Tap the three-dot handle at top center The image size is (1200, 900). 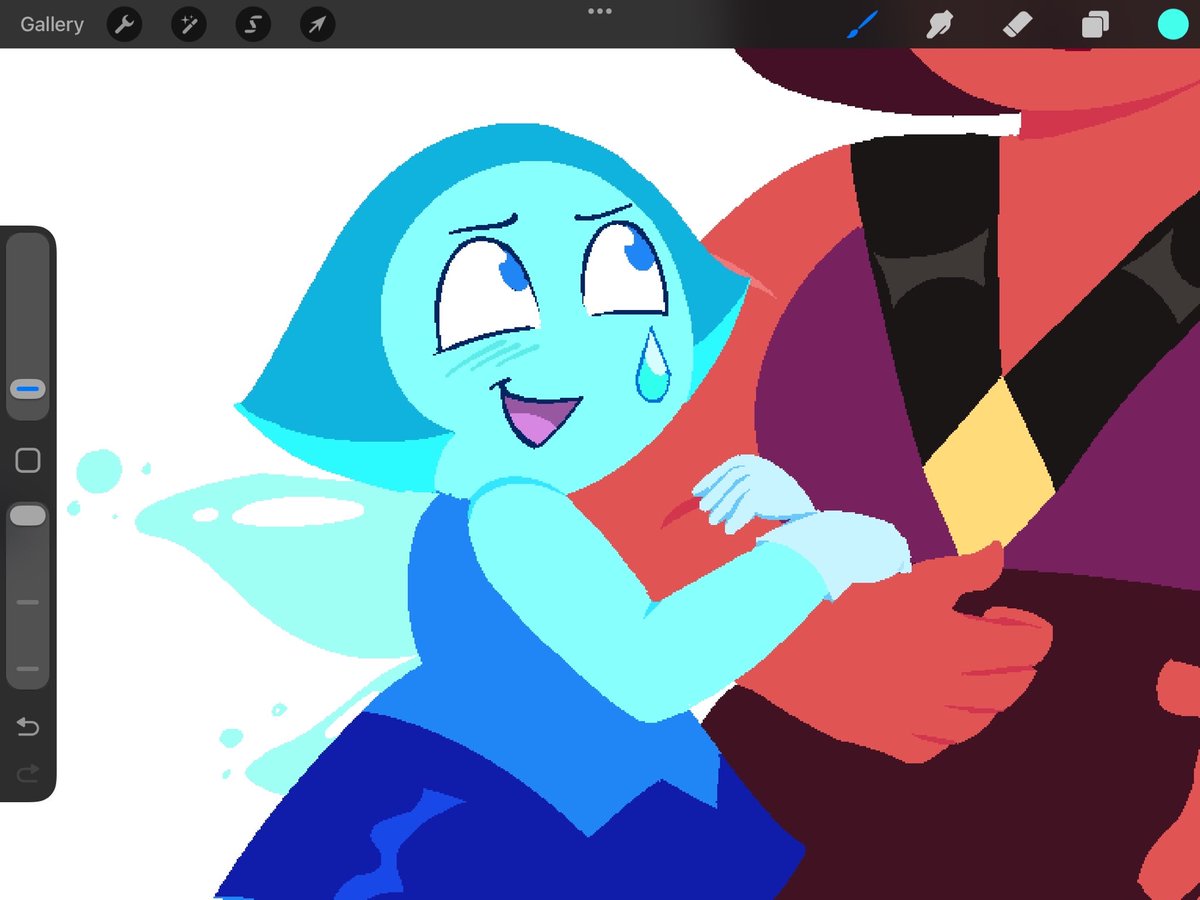tap(600, 11)
